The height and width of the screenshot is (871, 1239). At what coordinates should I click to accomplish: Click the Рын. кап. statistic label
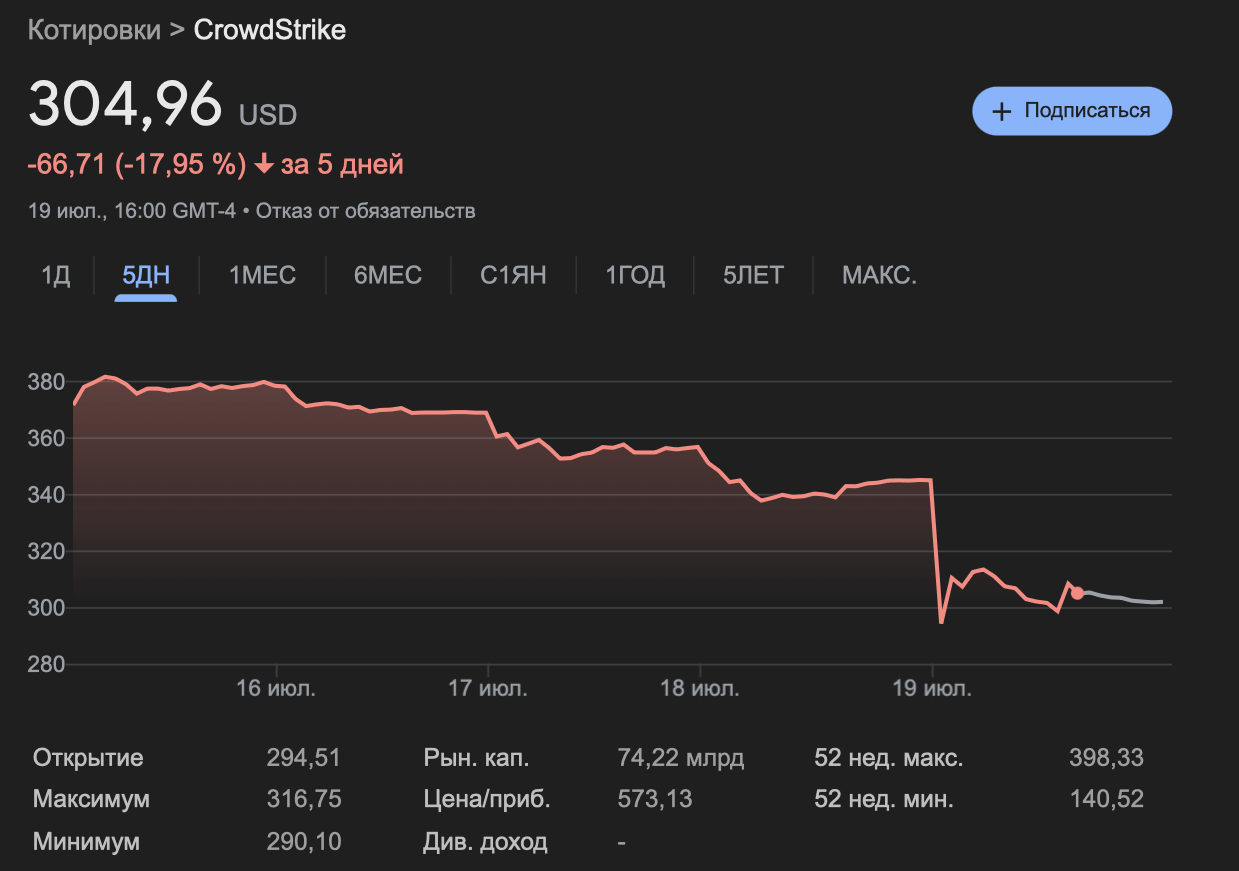pyautogui.click(x=476, y=758)
